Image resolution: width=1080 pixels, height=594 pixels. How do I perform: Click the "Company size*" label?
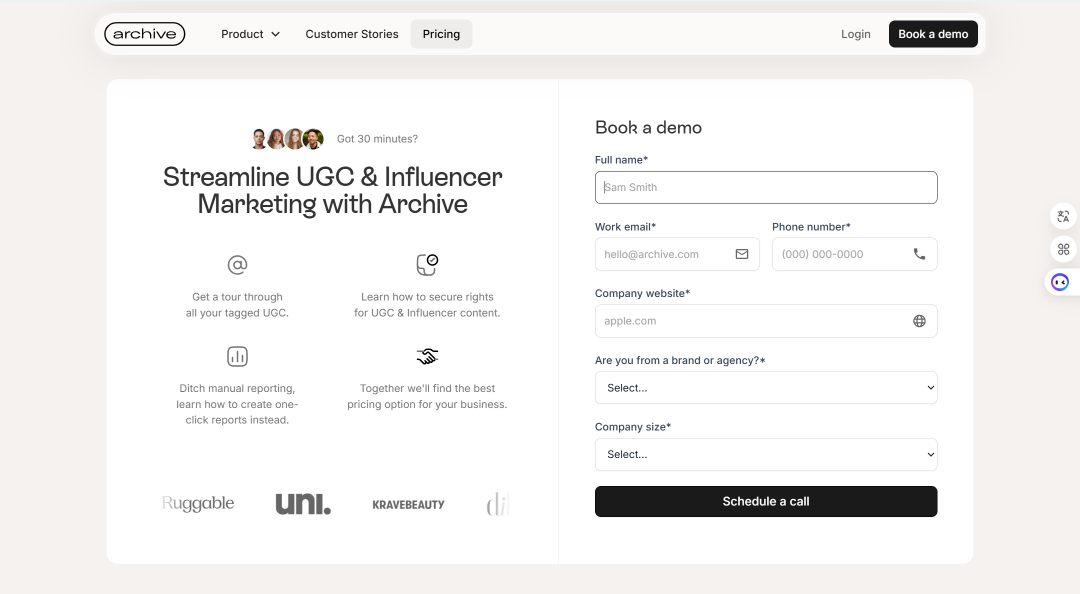(633, 427)
